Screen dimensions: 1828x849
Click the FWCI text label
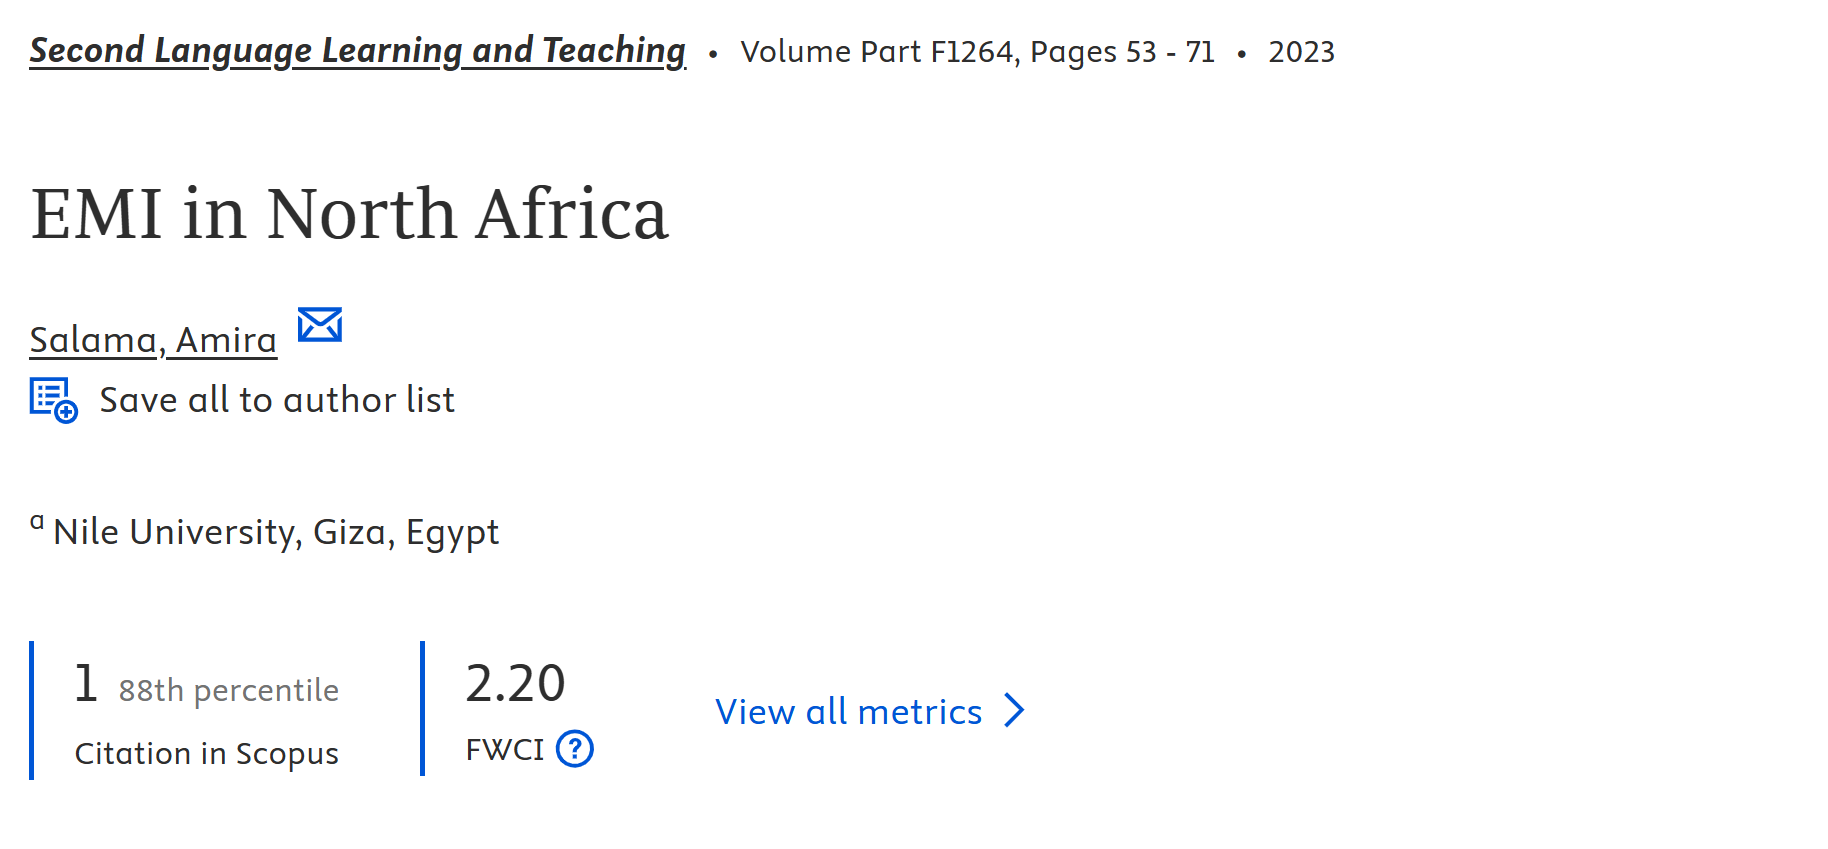(x=505, y=749)
